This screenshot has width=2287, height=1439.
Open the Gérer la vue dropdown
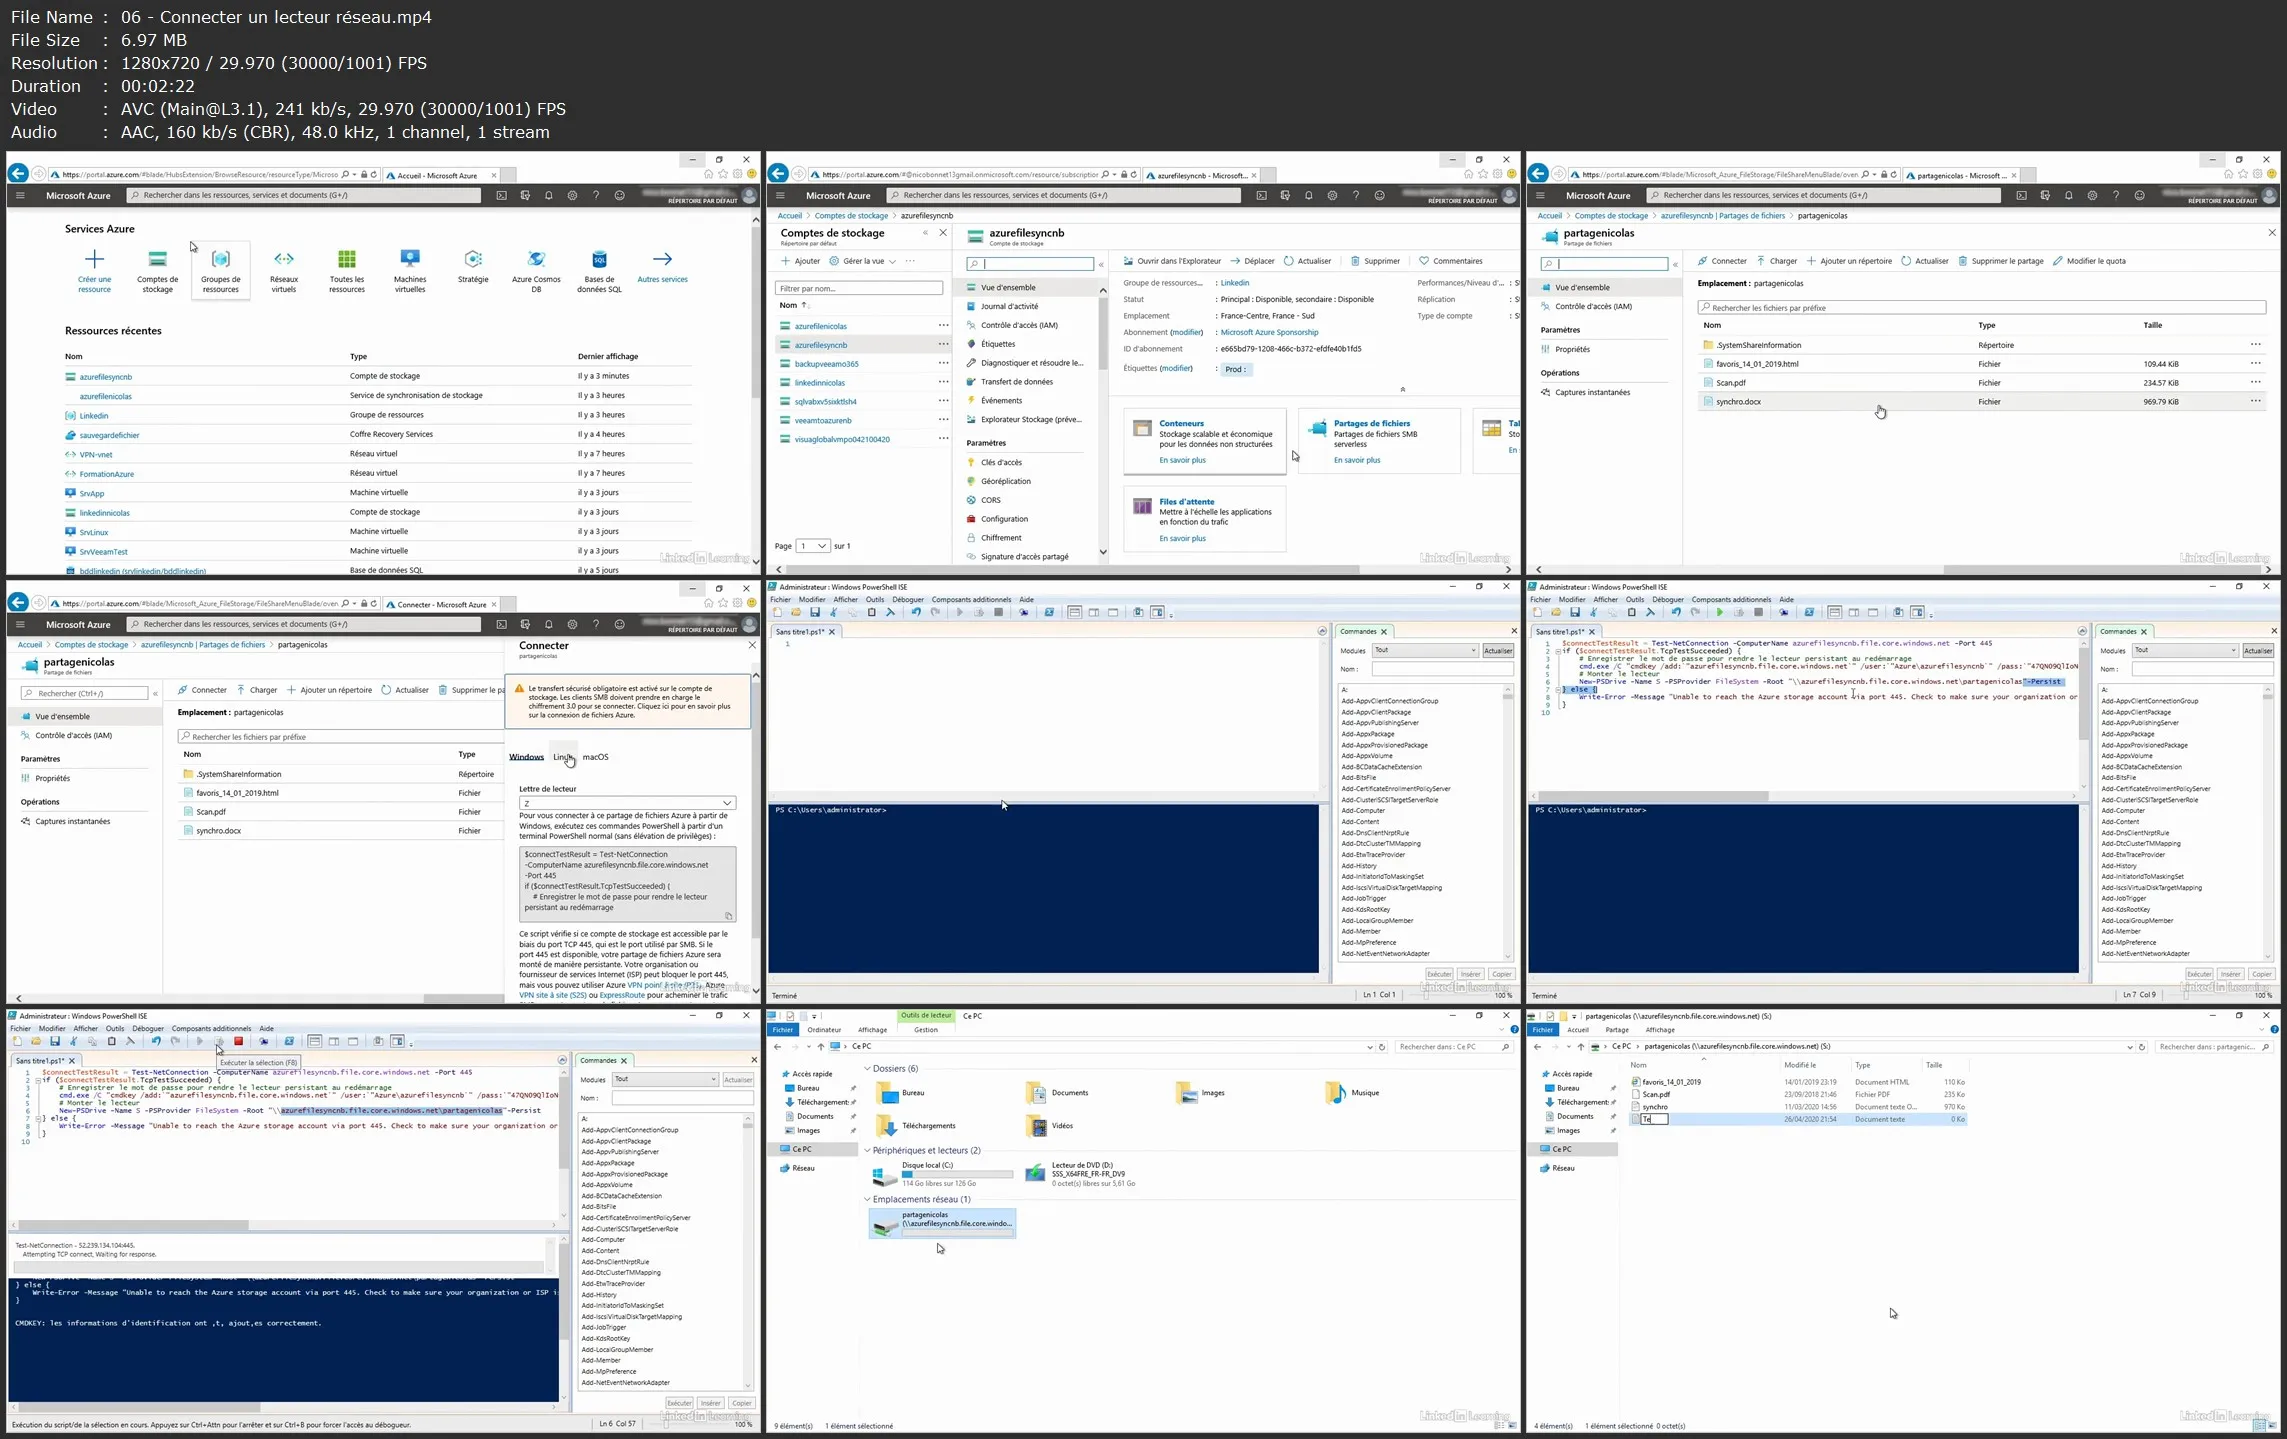863,261
